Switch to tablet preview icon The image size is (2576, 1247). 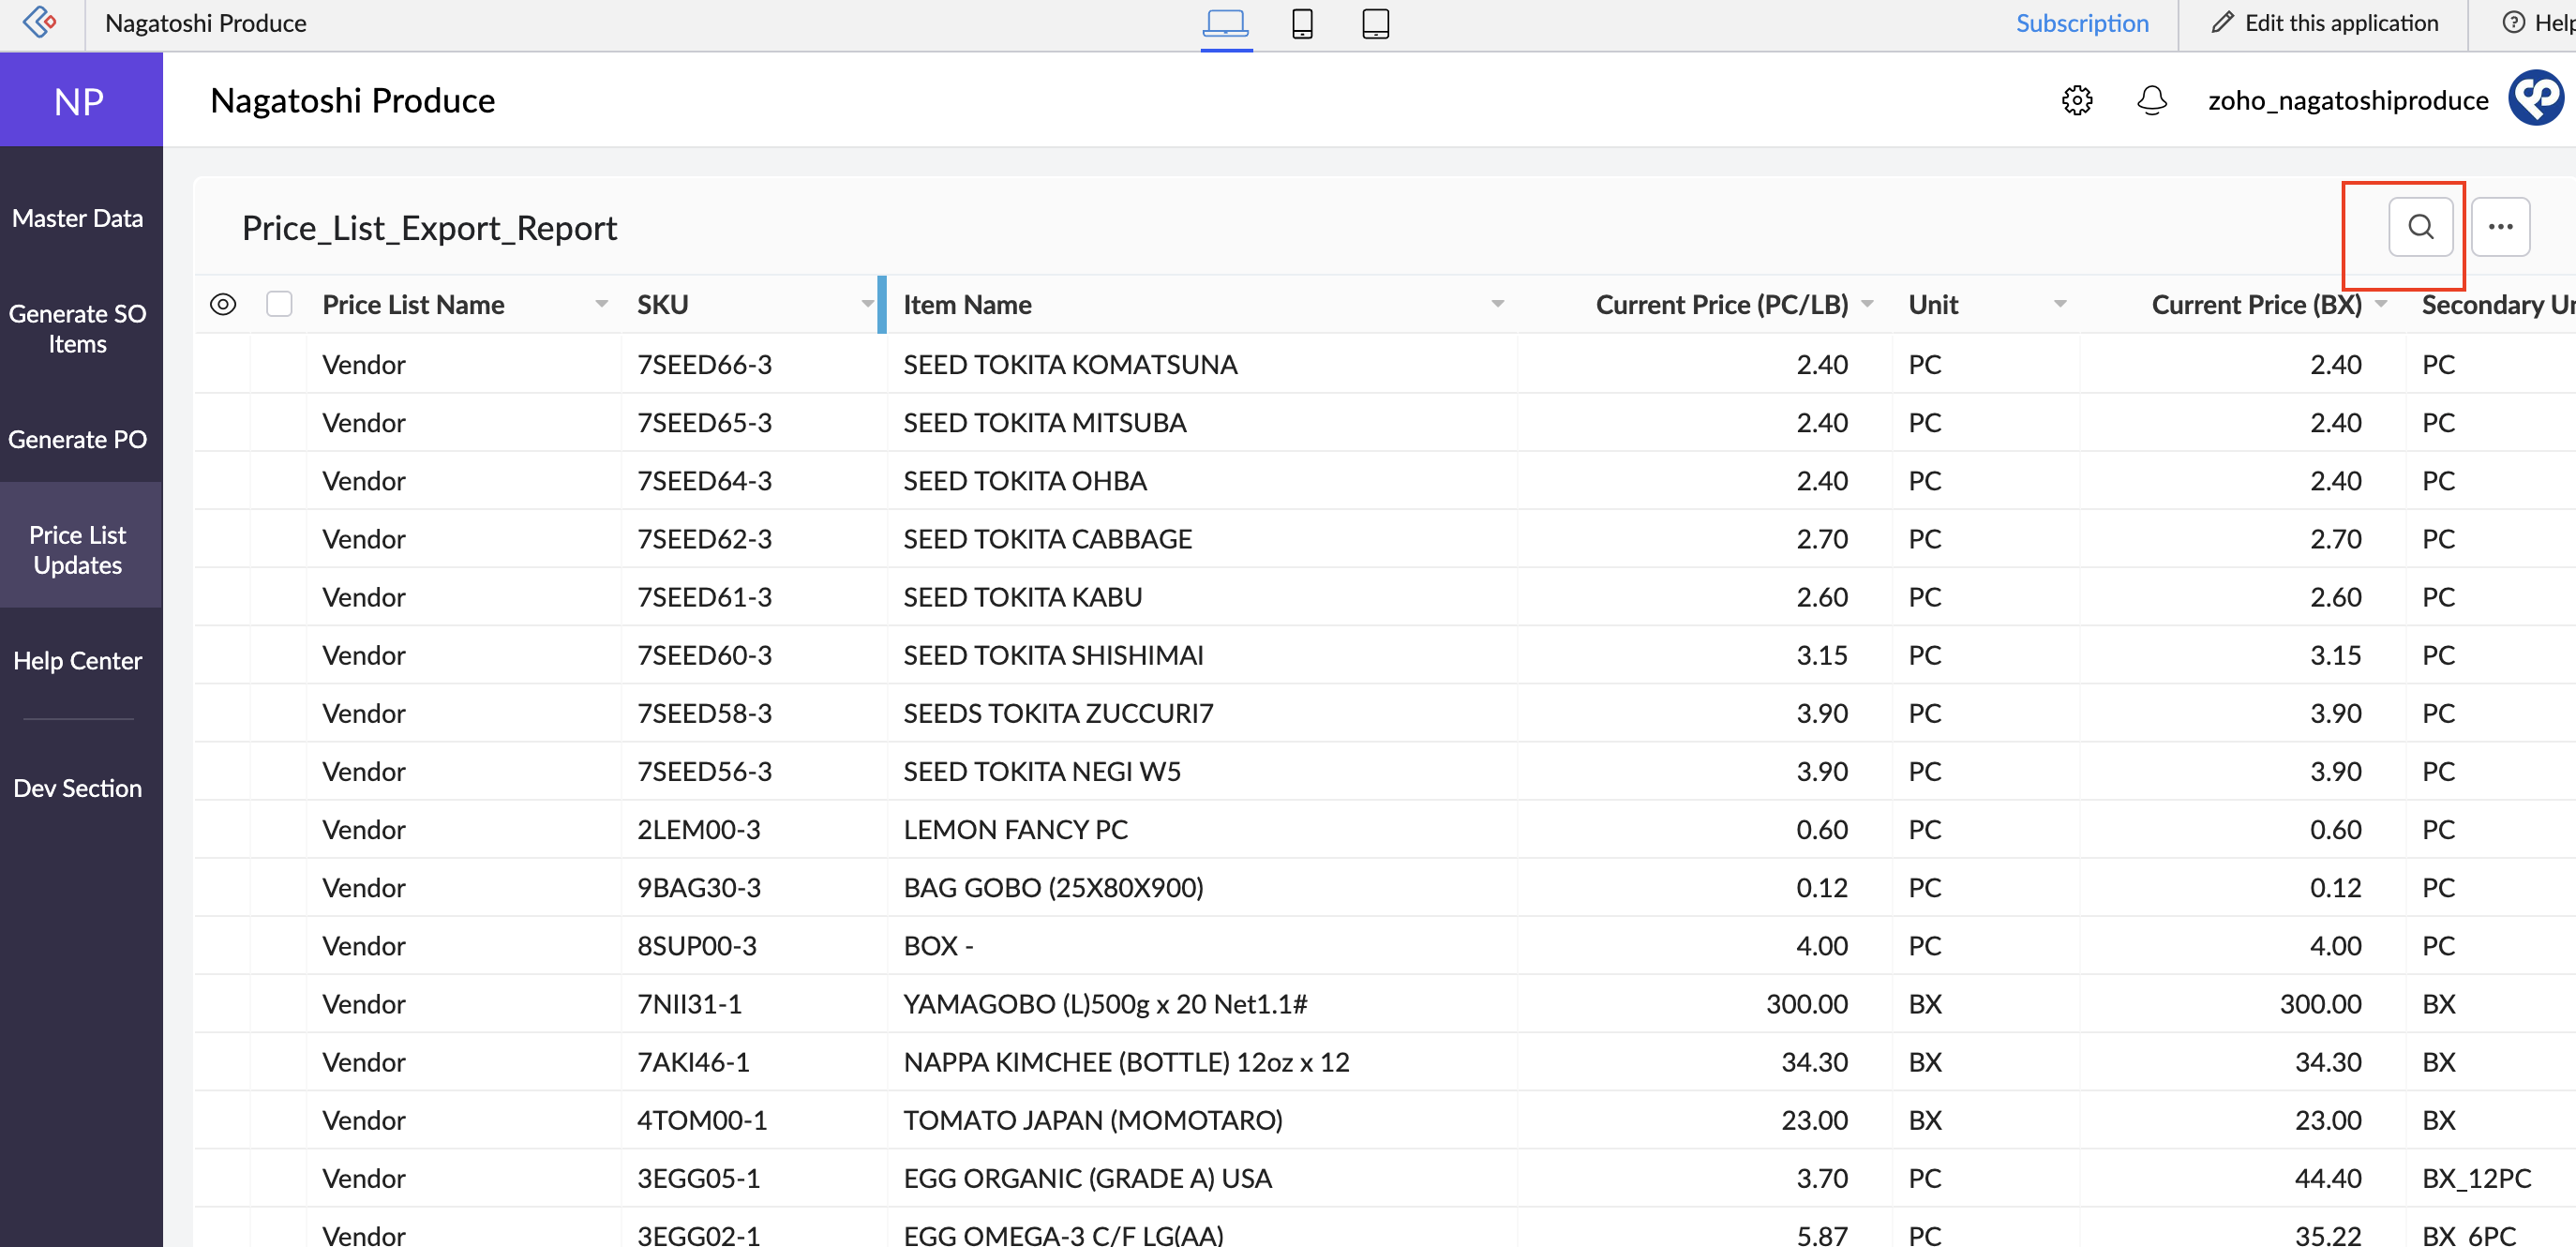[x=1375, y=23]
